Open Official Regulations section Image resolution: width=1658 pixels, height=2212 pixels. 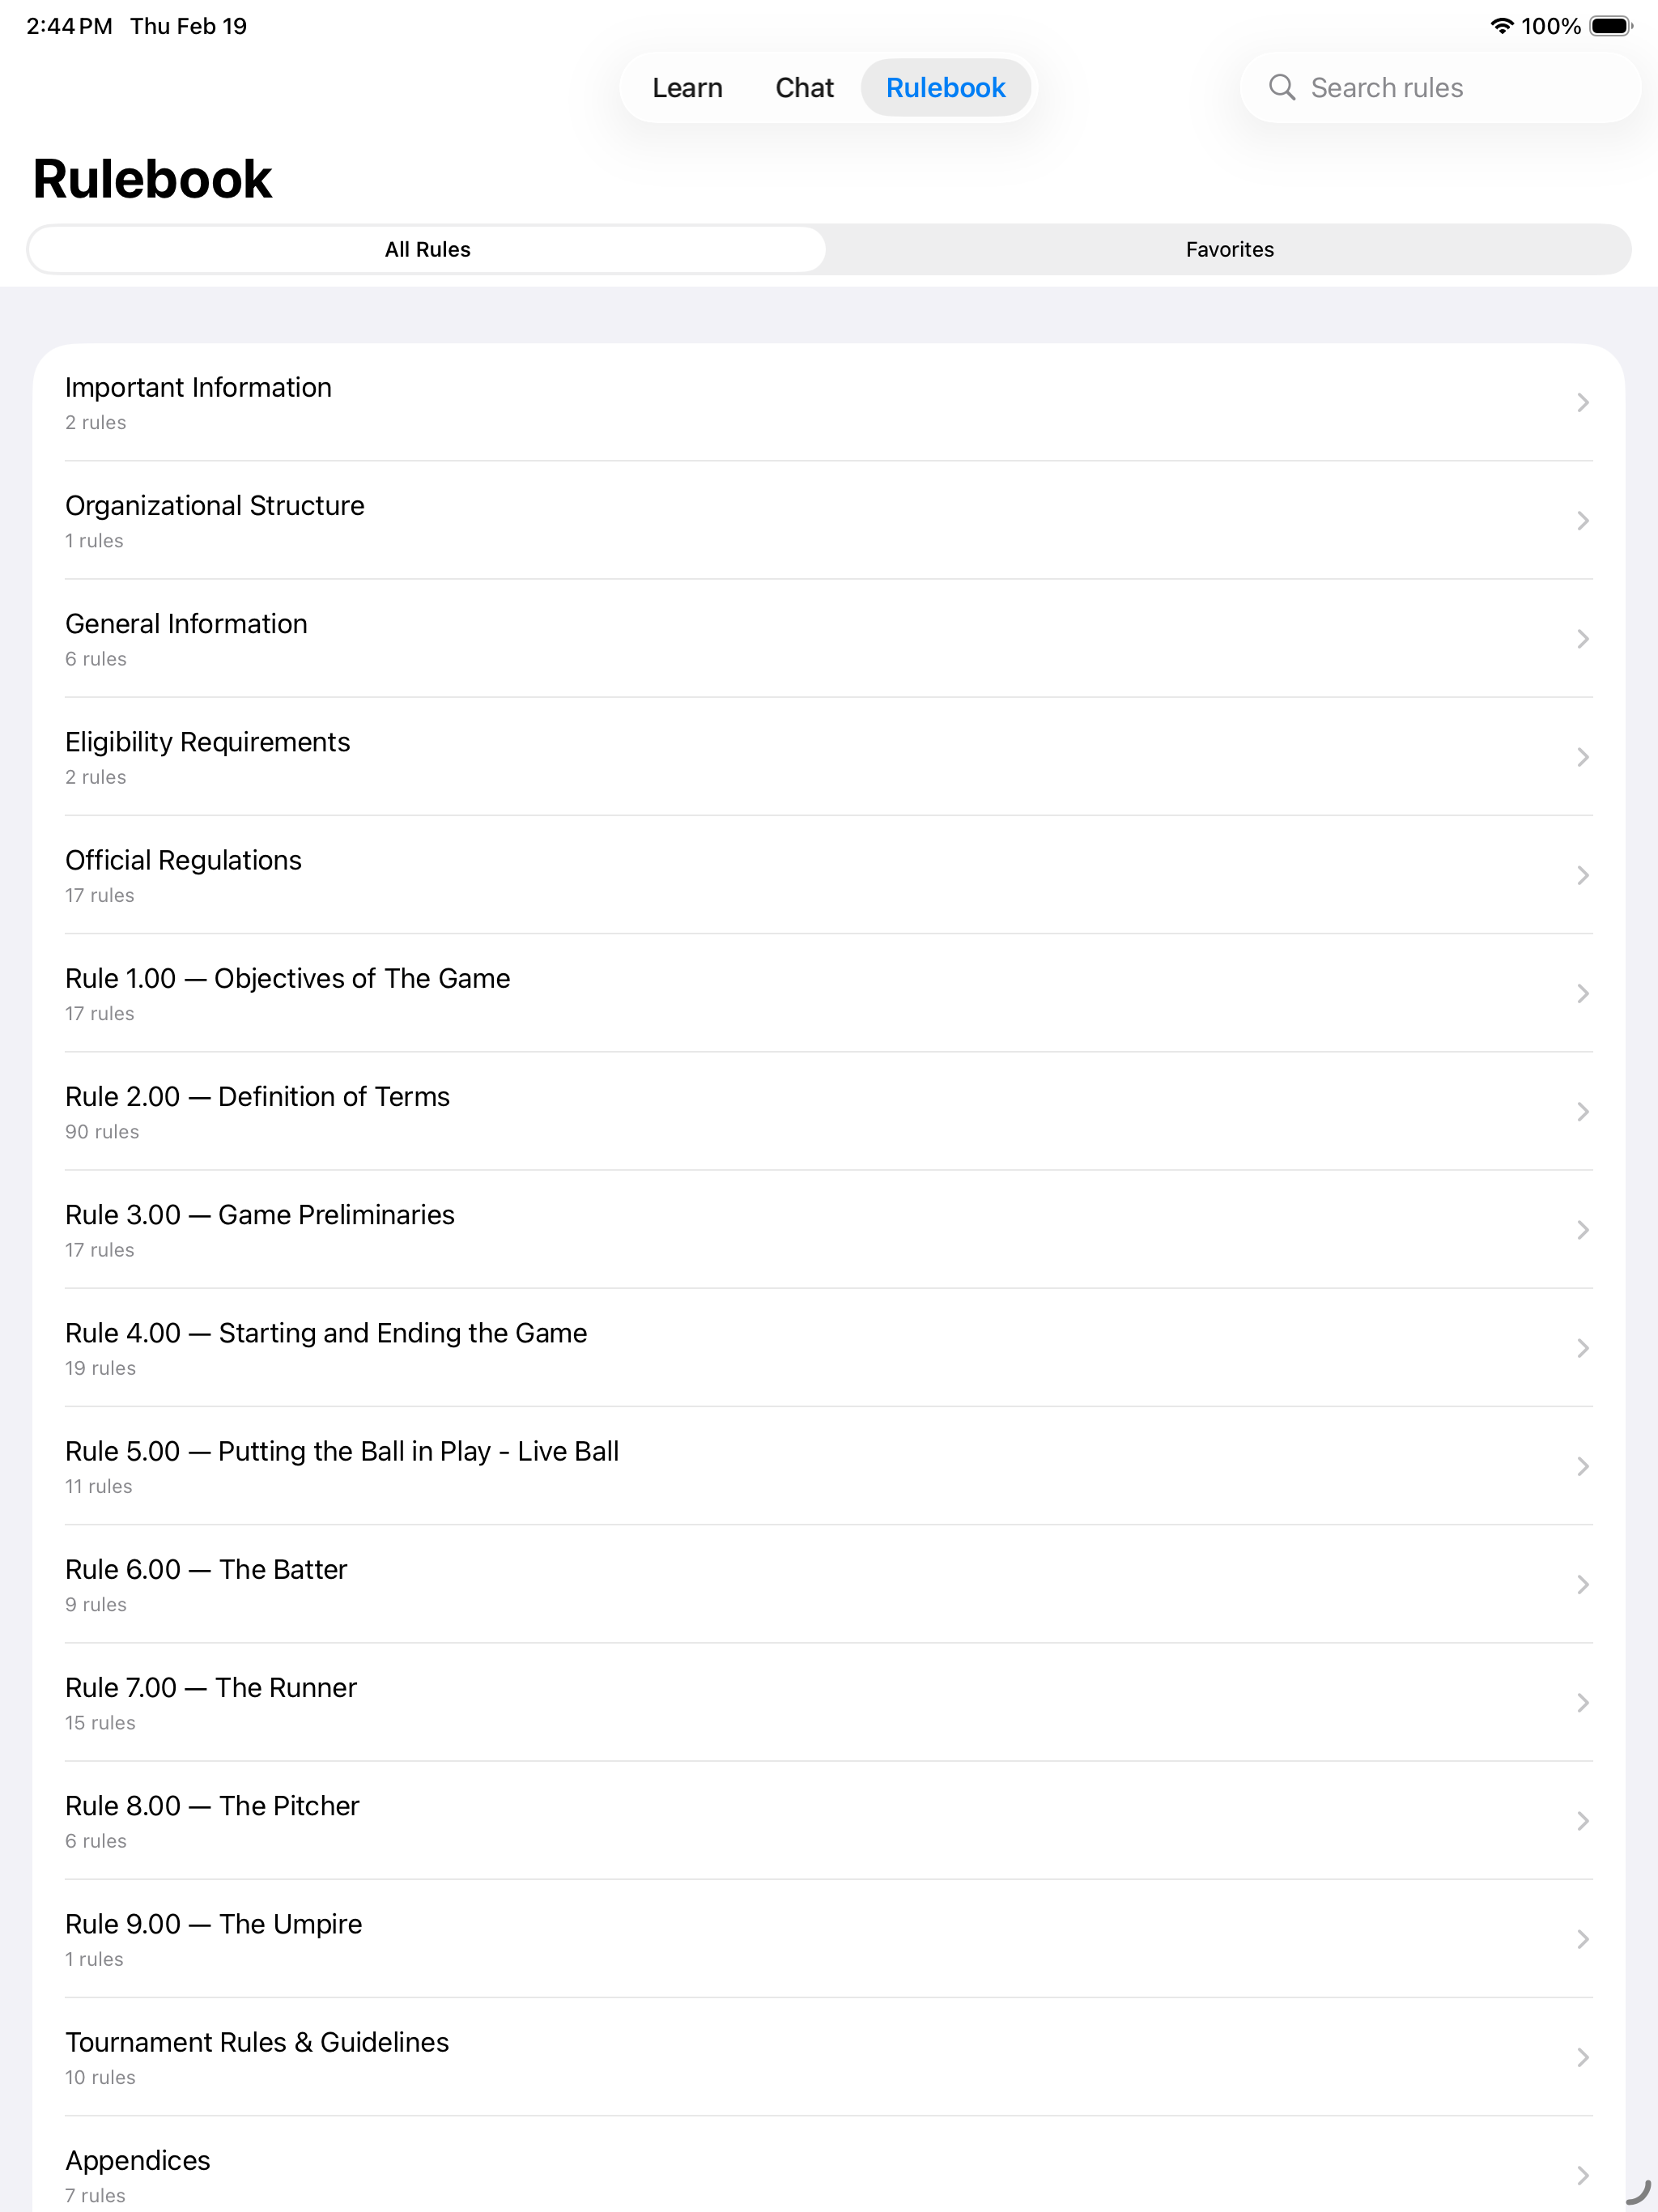(828, 875)
